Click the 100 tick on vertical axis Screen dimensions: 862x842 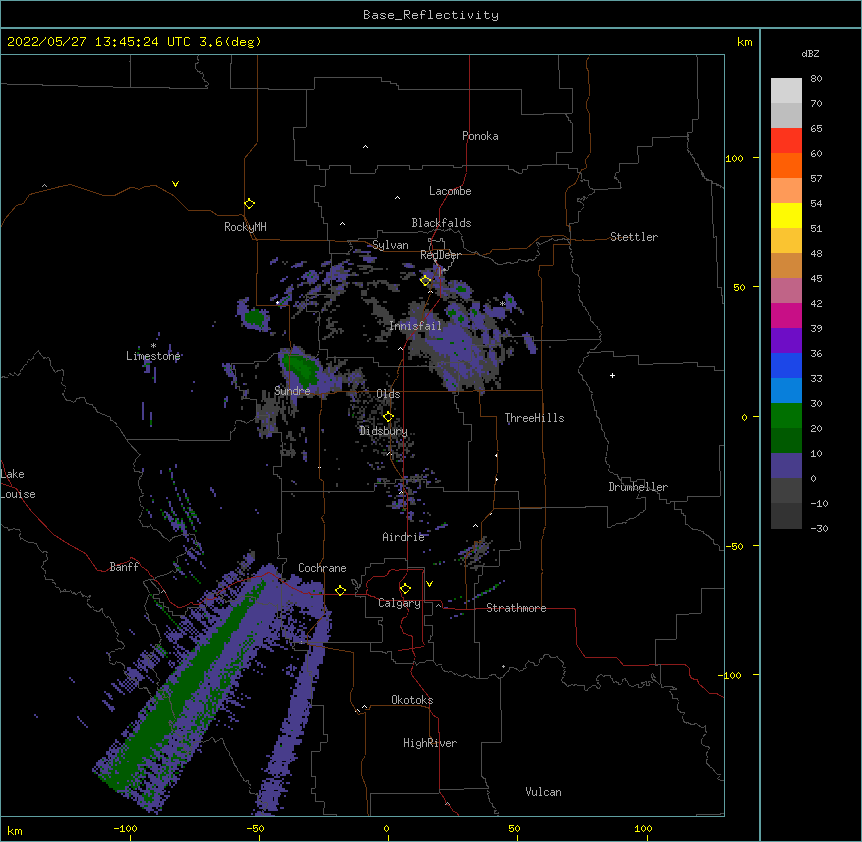734,158
